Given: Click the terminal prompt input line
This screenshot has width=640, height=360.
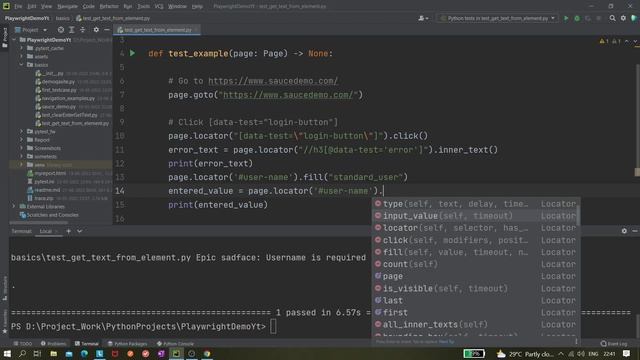Looking at the screenshot, I should 273,327.
